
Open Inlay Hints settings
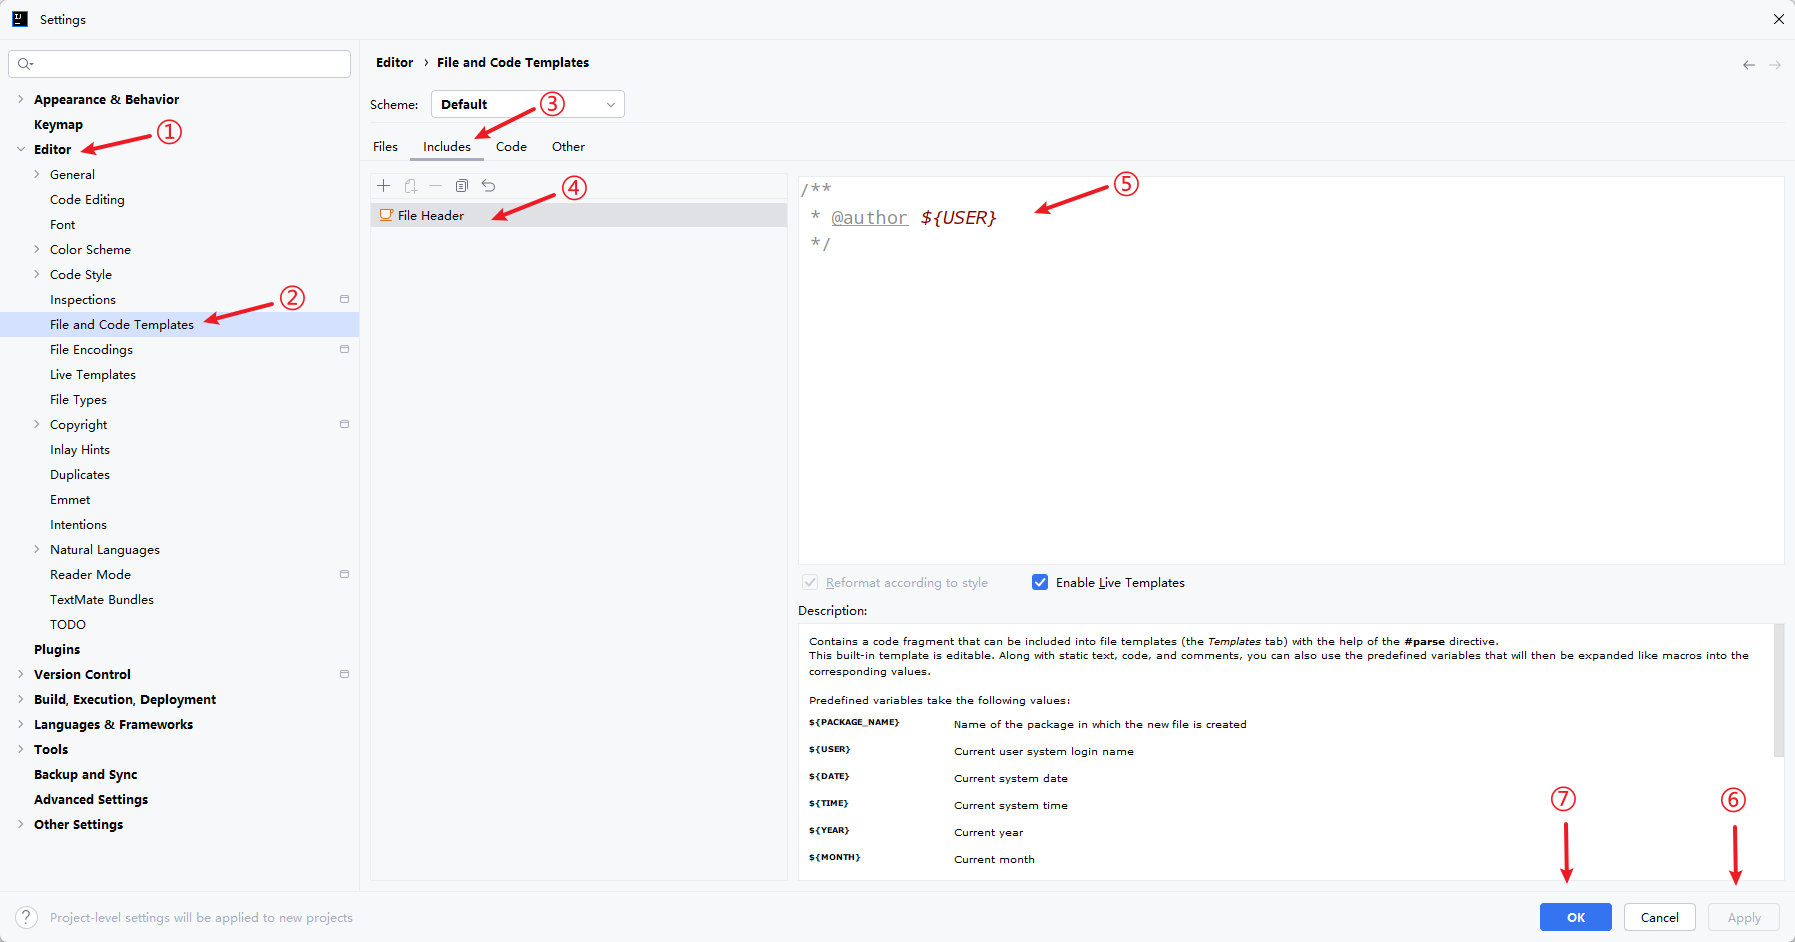click(80, 449)
